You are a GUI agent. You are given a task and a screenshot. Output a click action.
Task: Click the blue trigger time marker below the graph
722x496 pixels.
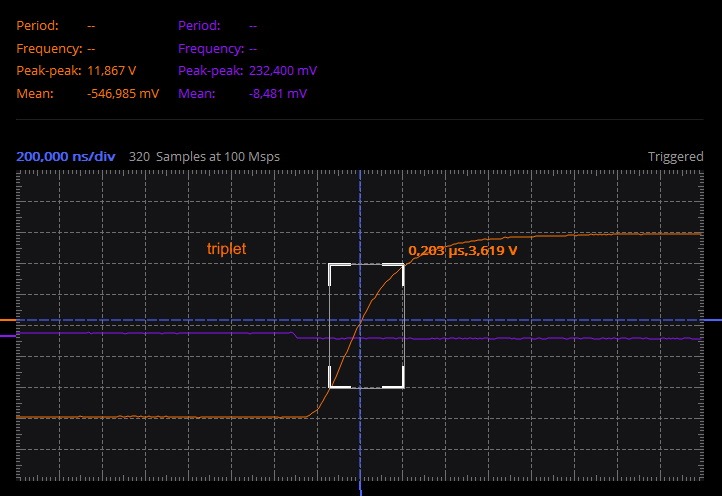(361, 488)
